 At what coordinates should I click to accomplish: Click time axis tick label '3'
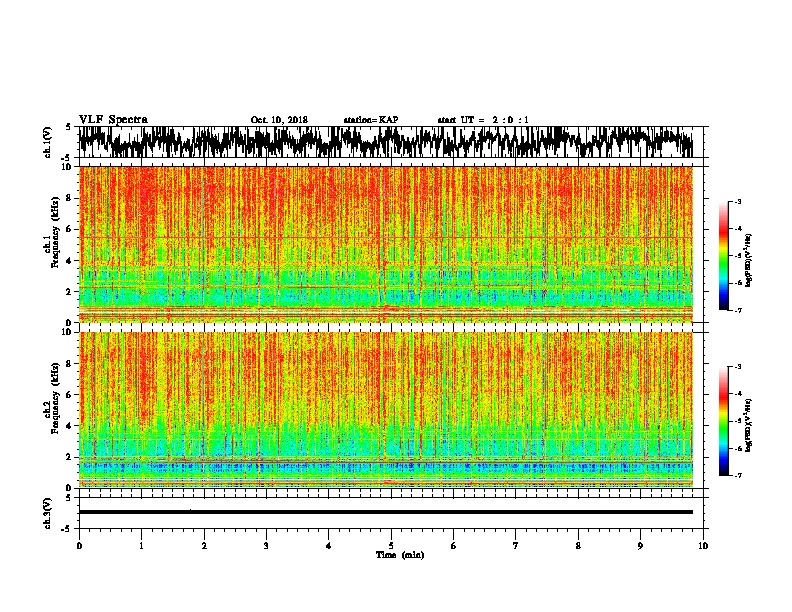click(x=266, y=546)
